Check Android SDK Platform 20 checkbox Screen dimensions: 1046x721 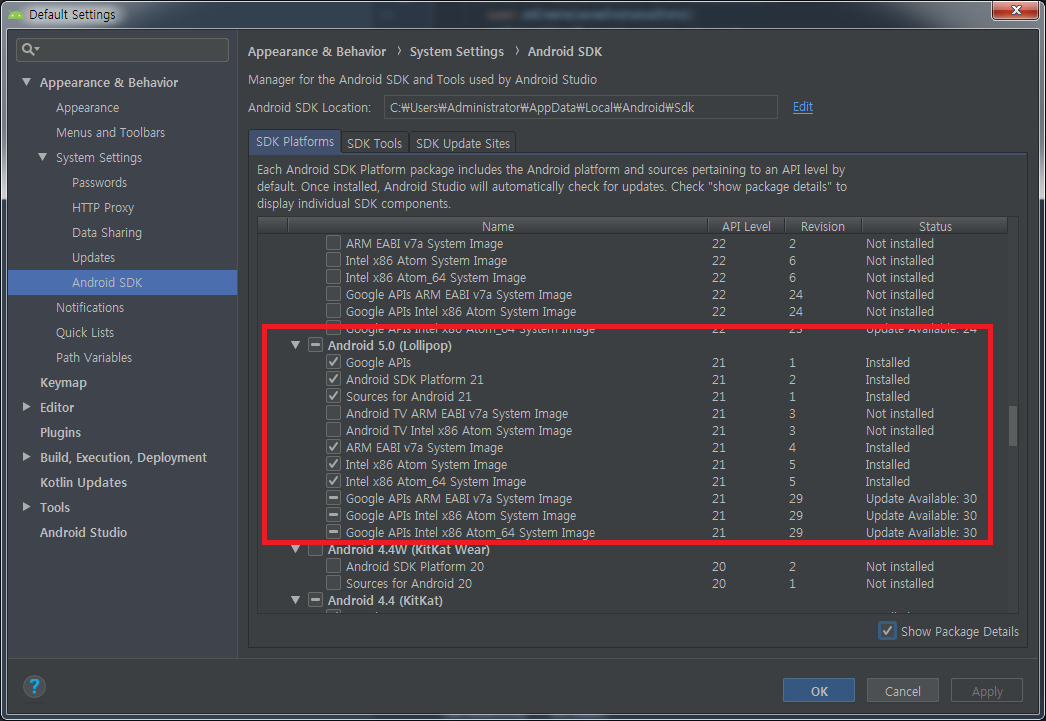coord(334,566)
